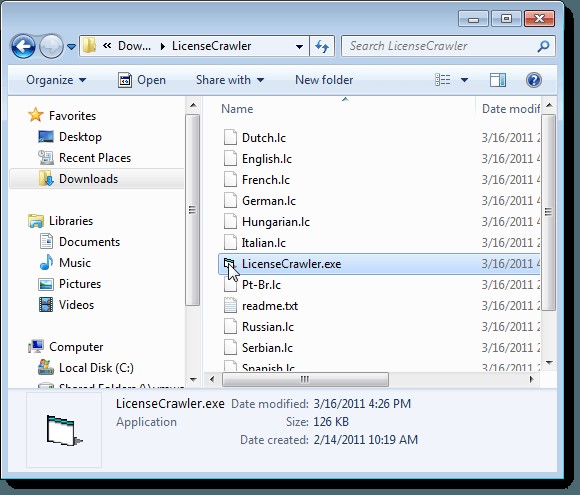Click the readme.txt file name
580x495 pixels.
270,306
